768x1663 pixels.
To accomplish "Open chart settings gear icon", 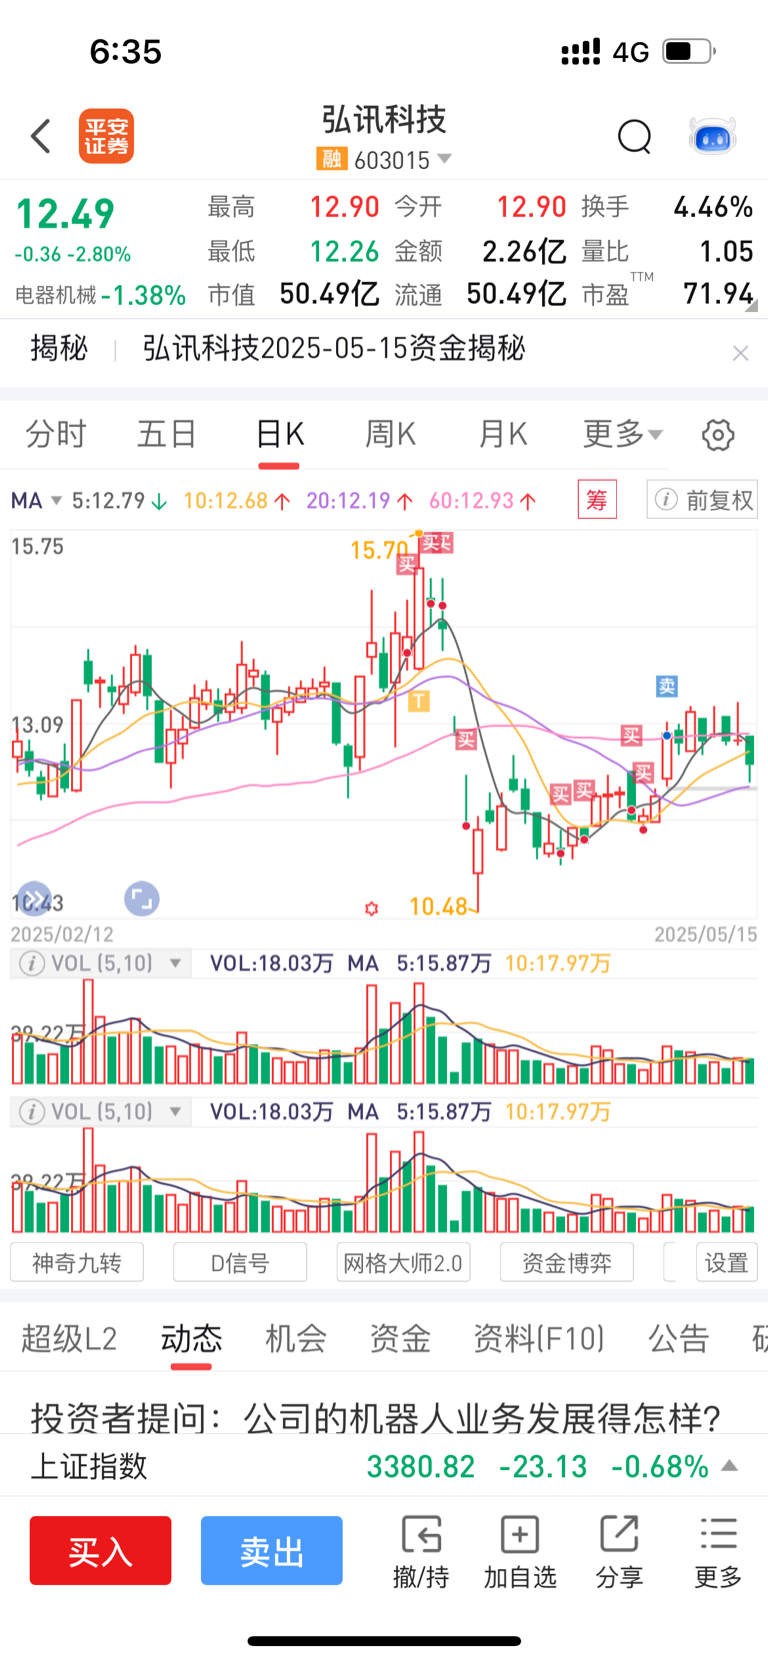I will pyautogui.click(x=718, y=435).
